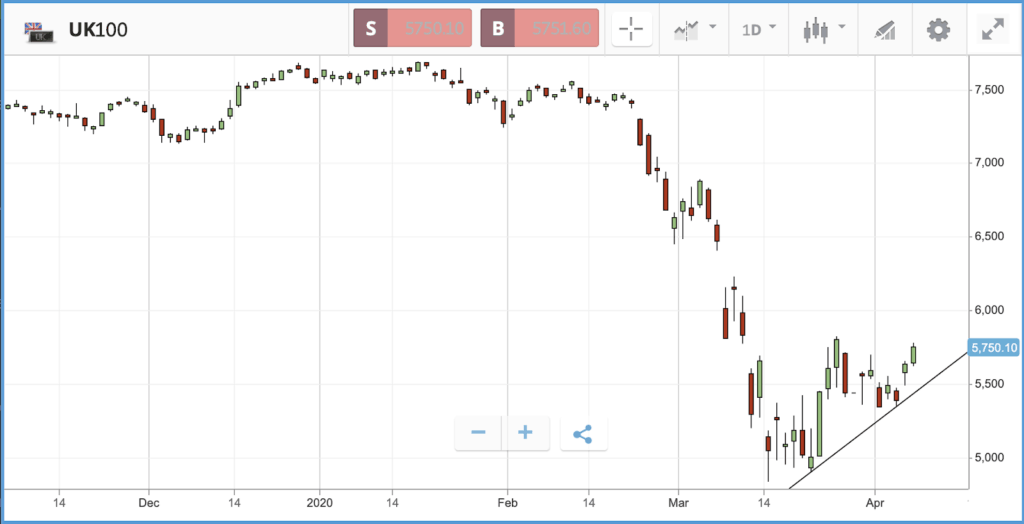This screenshot has height=524, width=1024.
Task: Select the drawn ascending trendline
Action: [x=878, y=419]
